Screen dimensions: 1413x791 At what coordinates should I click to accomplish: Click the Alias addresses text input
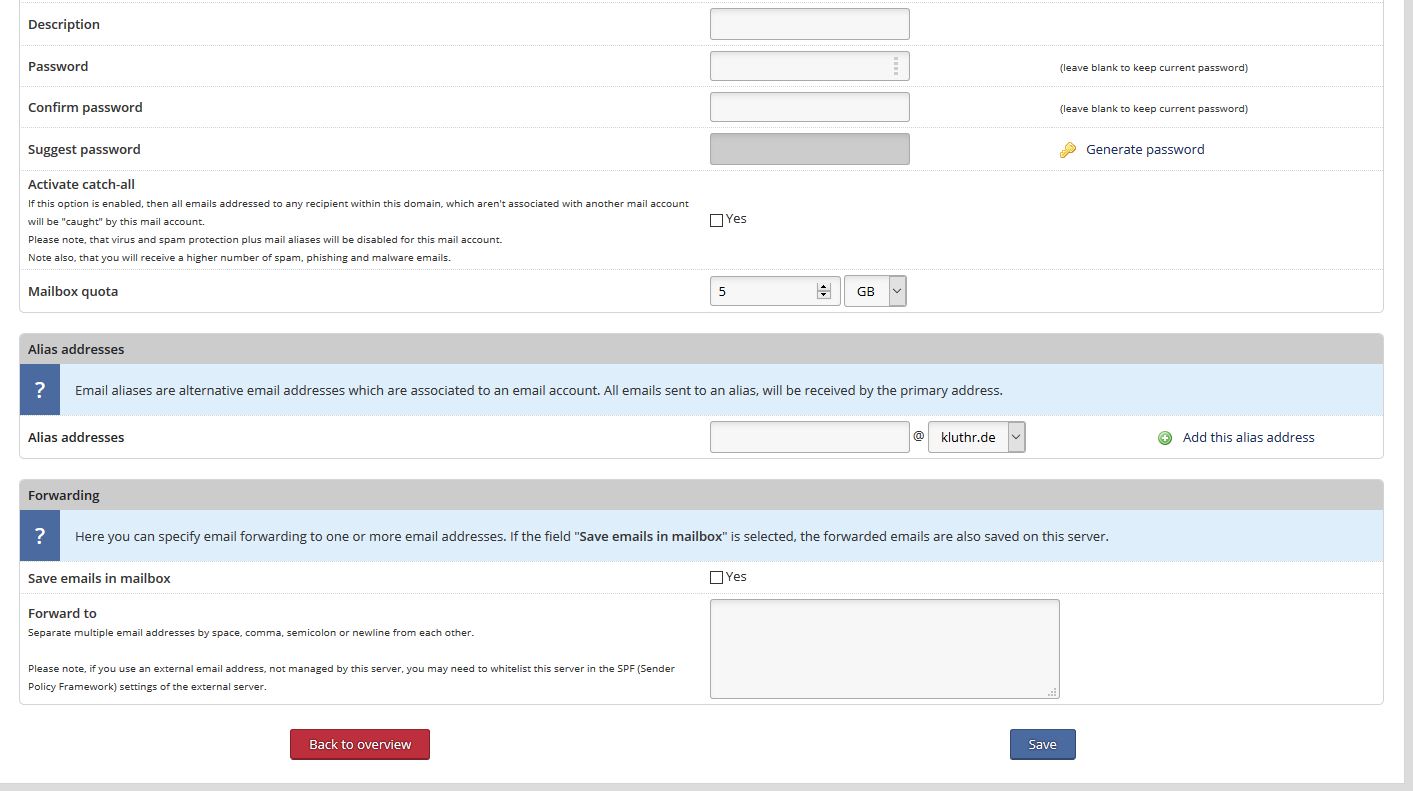point(809,437)
